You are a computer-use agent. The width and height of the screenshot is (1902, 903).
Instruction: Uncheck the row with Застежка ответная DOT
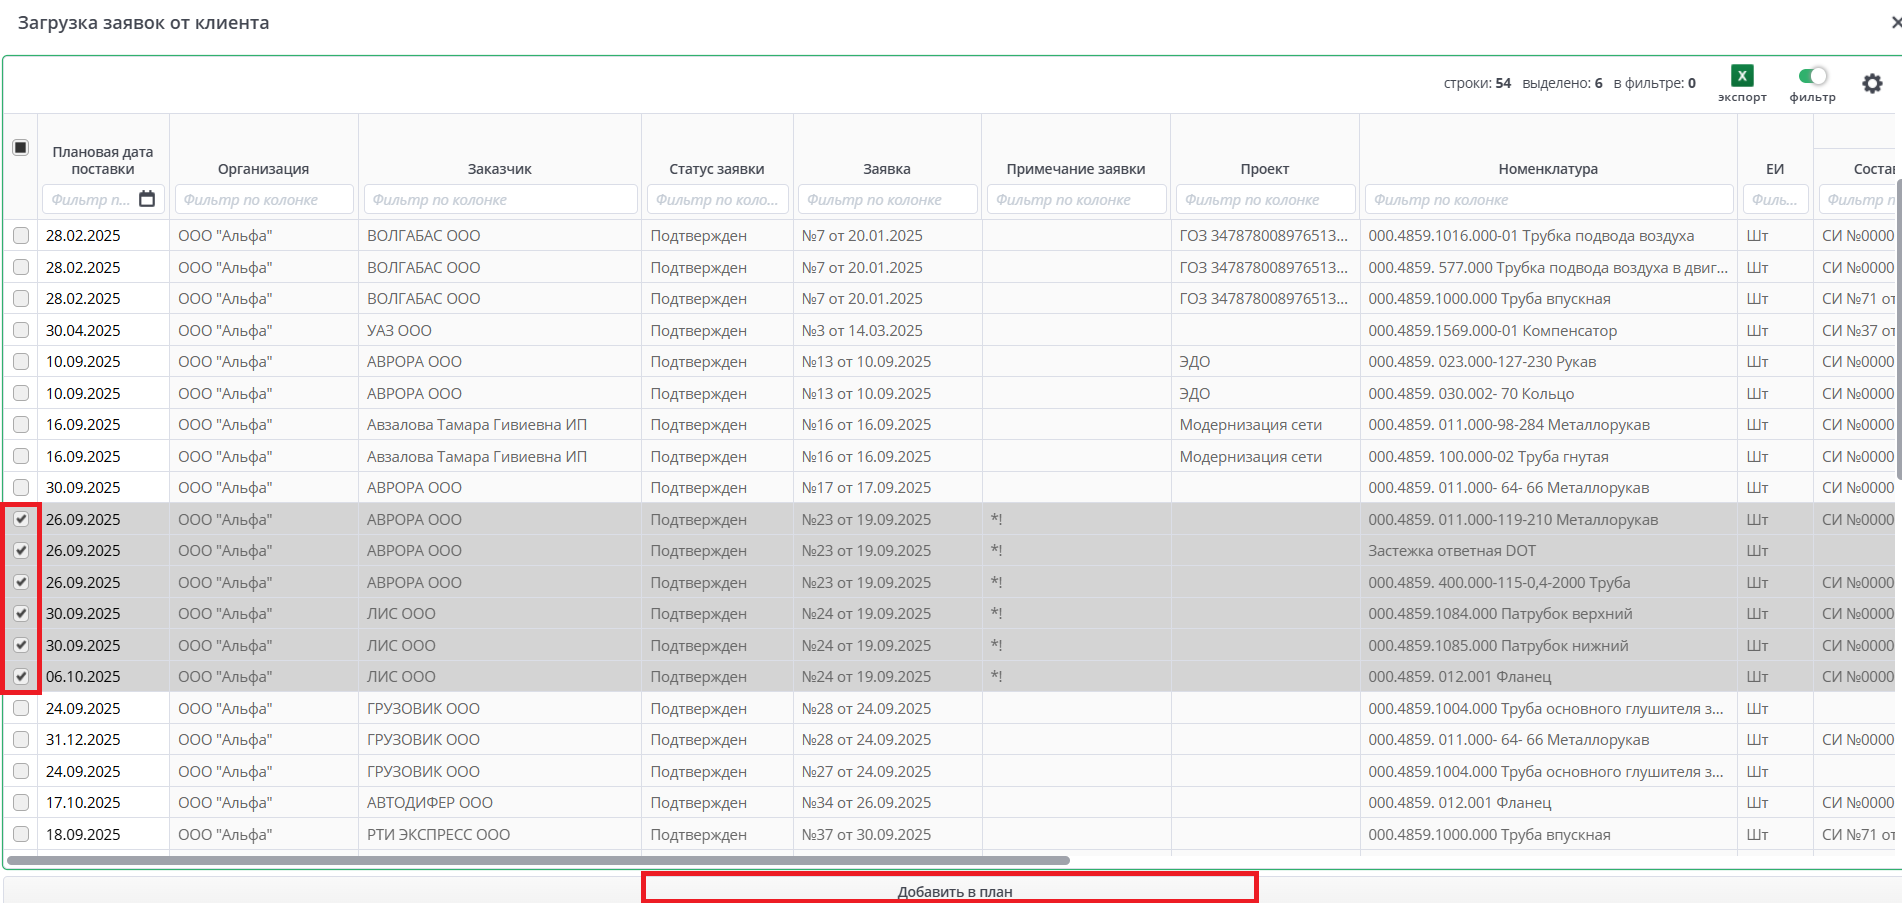pos(21,551)
